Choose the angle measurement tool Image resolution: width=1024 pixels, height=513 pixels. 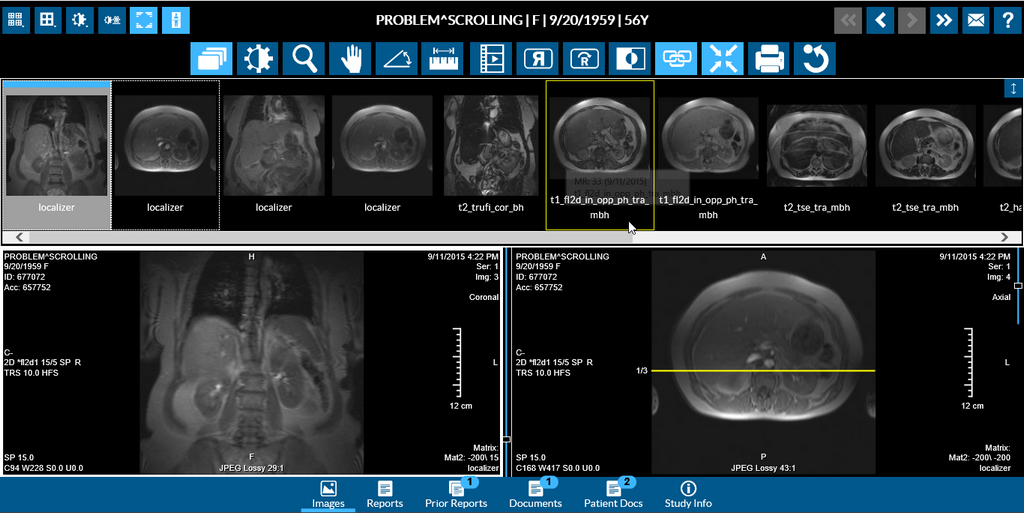tap(397, 59)
